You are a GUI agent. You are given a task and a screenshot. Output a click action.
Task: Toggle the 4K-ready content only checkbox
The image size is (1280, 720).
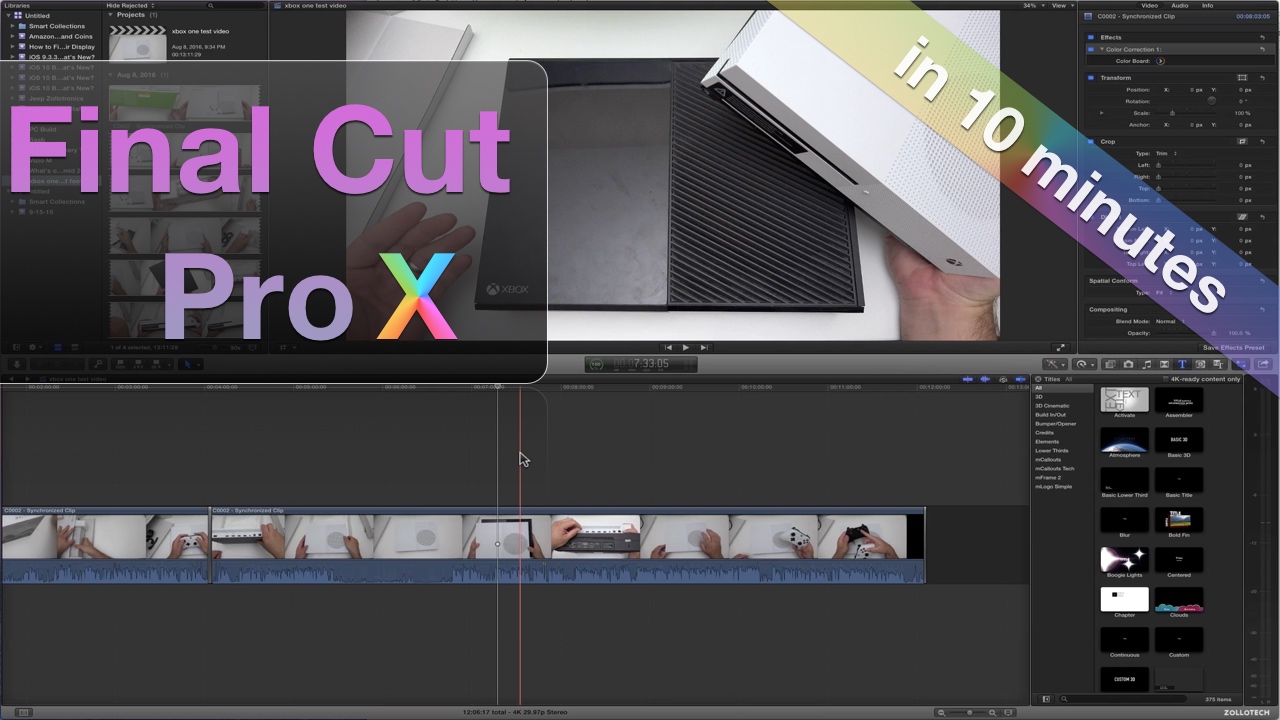(1165, 379)
